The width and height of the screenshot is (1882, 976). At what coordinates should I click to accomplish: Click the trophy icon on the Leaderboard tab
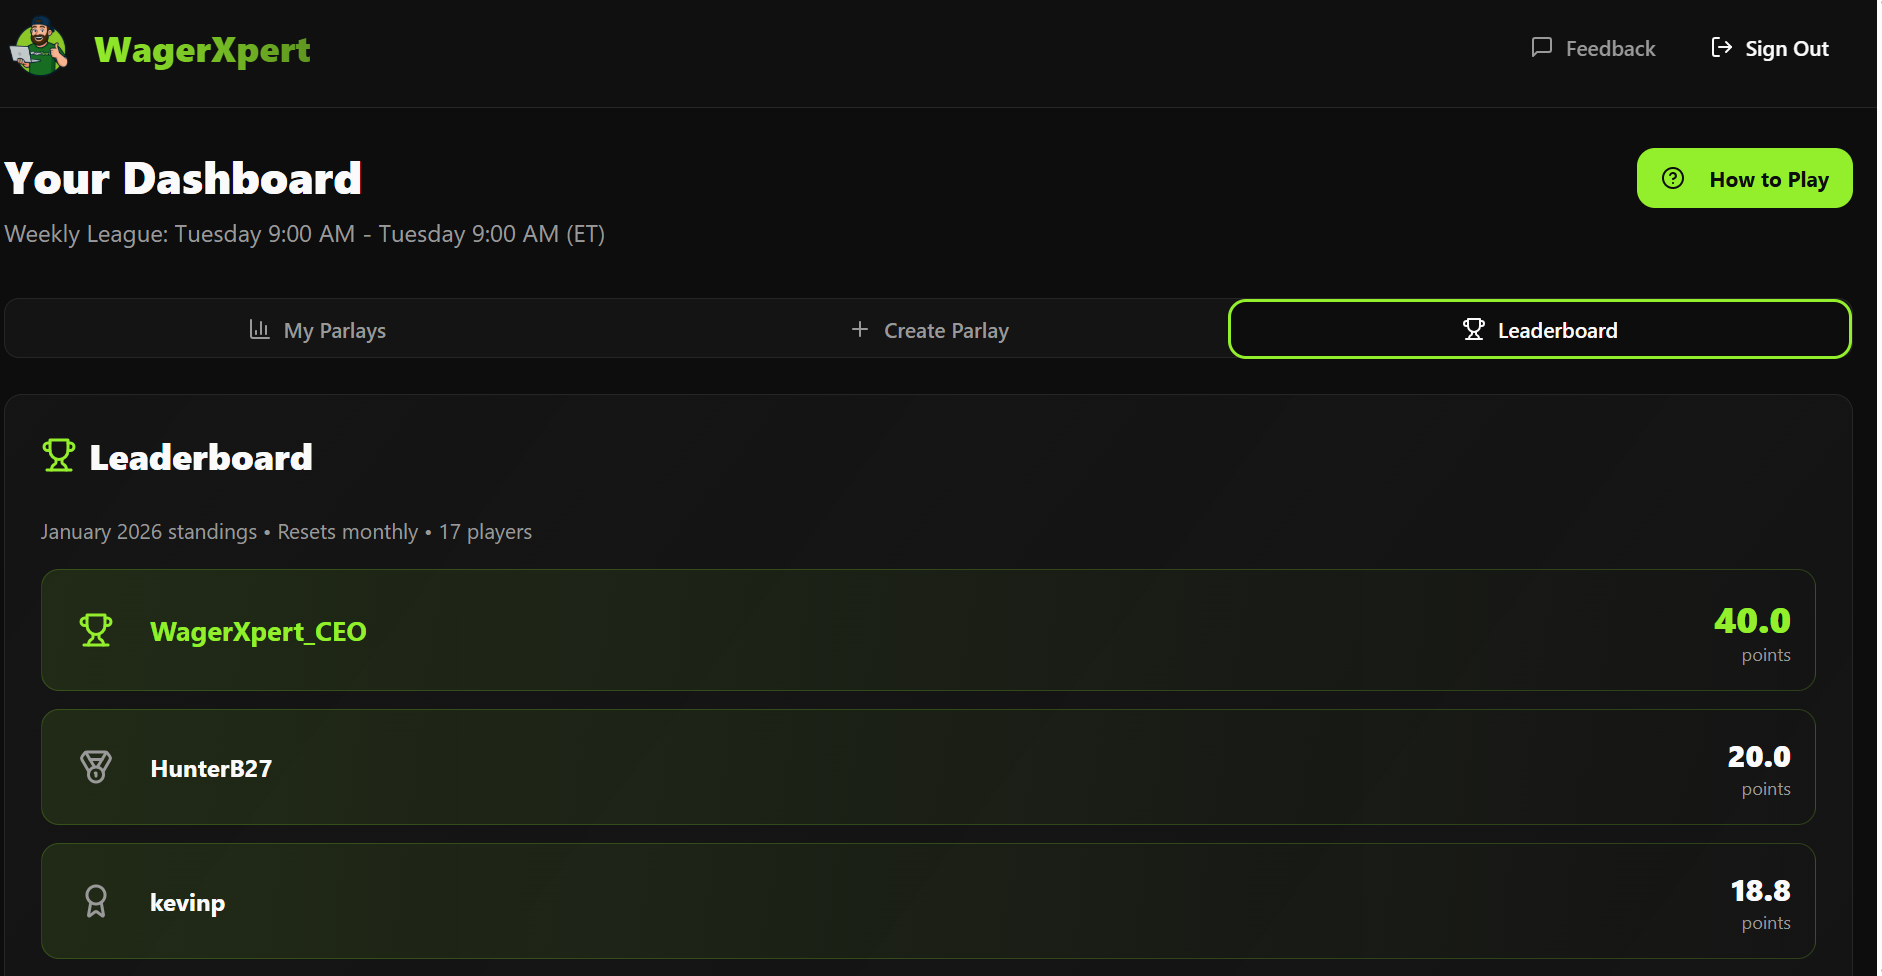click(x=1475, y=329)
